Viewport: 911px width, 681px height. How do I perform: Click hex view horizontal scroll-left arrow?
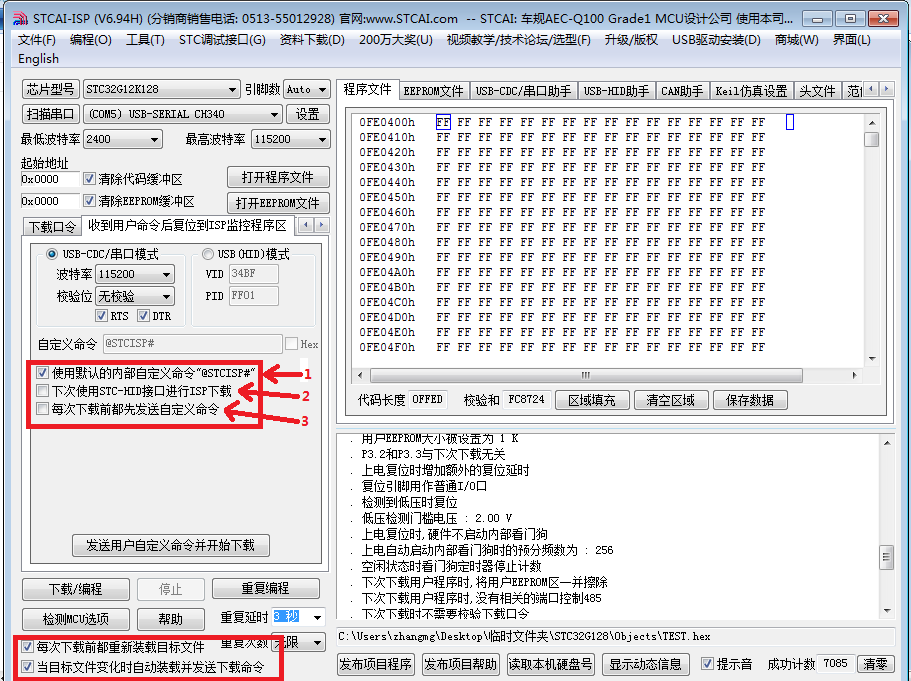coord(360,375)
